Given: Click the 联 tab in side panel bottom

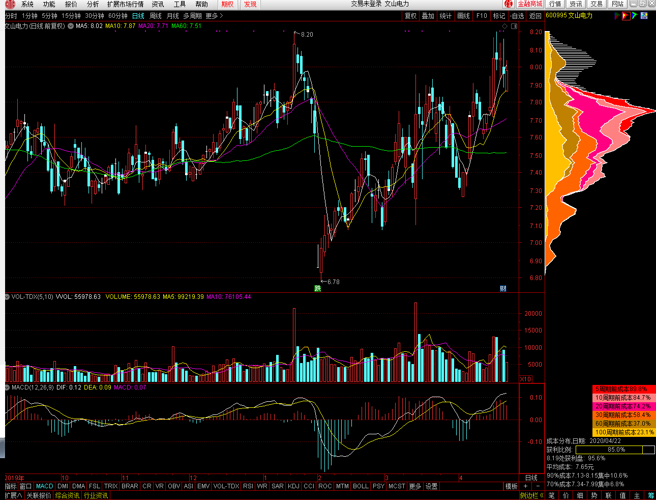Looking at the screenshot, I should tap(608, 496).
